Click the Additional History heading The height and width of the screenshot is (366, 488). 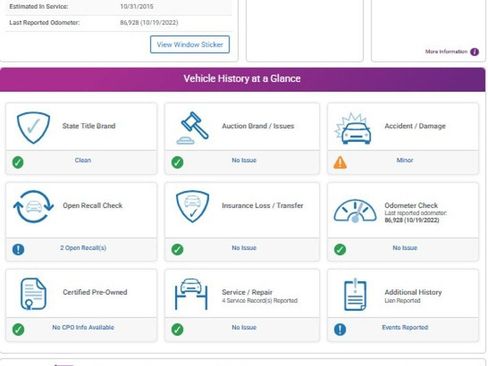pos(413,292)
